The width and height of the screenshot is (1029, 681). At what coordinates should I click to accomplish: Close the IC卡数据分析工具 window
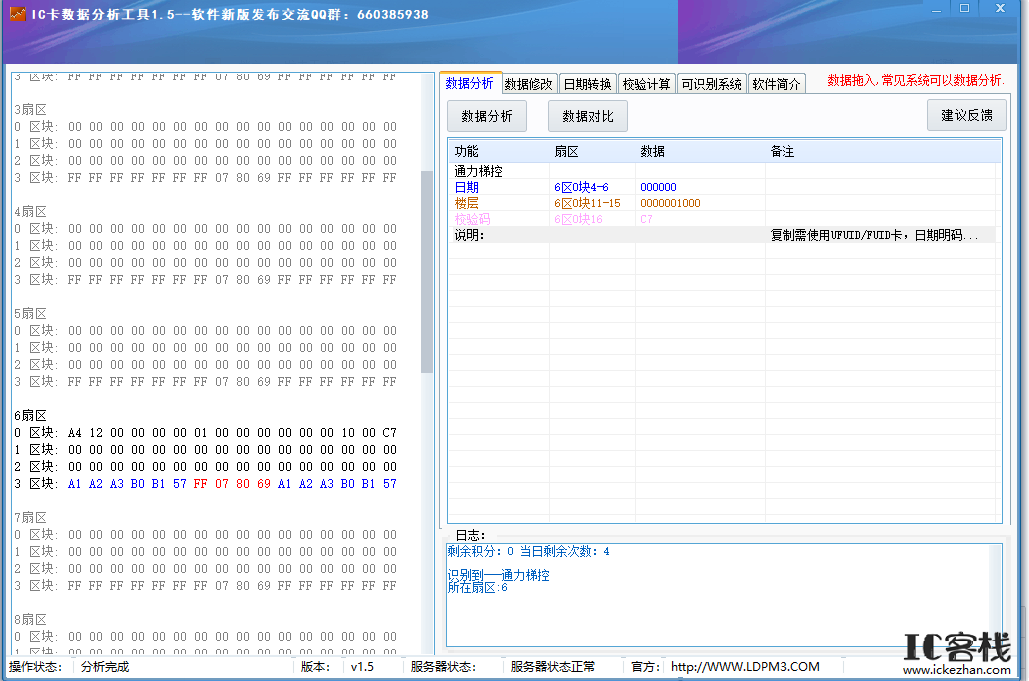coord(1000,9)
